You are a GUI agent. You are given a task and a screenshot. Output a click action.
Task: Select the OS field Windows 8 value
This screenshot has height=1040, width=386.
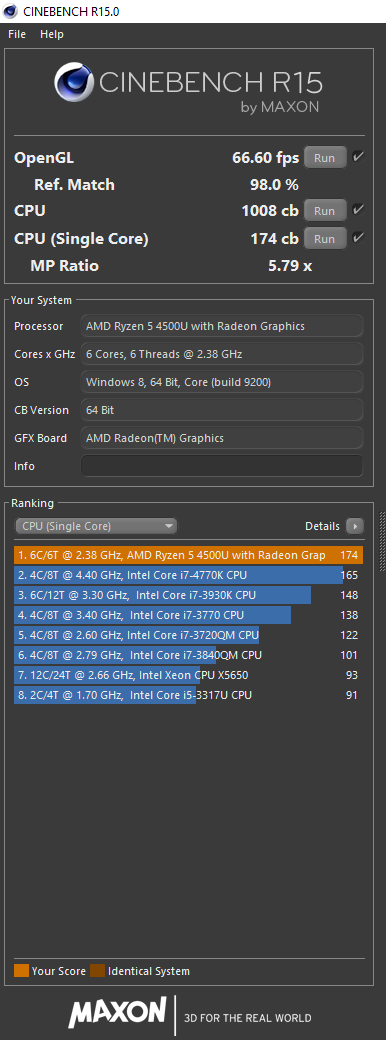click(x=222, y=382)
